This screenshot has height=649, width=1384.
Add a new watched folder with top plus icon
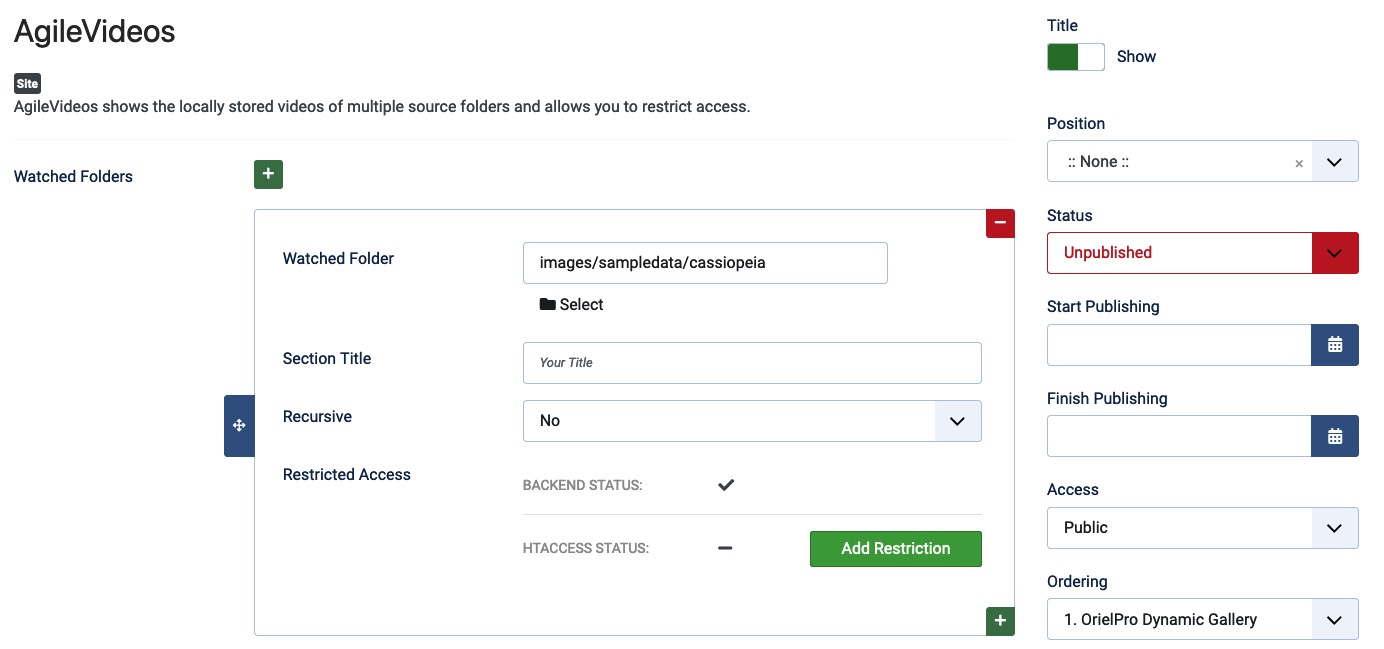(x=268, y=174)
